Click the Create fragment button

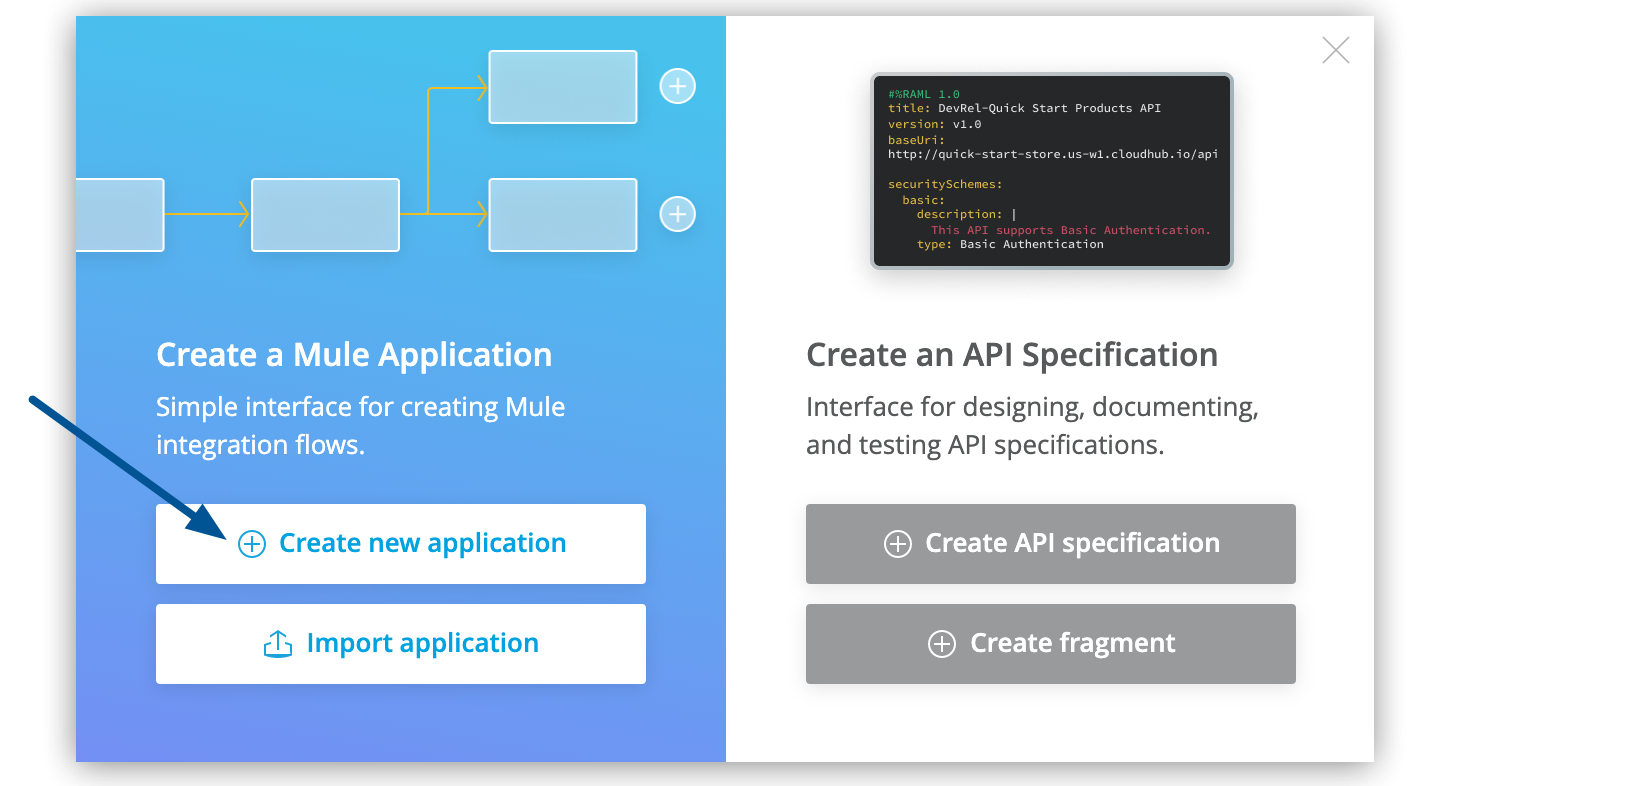(1051, 644)
